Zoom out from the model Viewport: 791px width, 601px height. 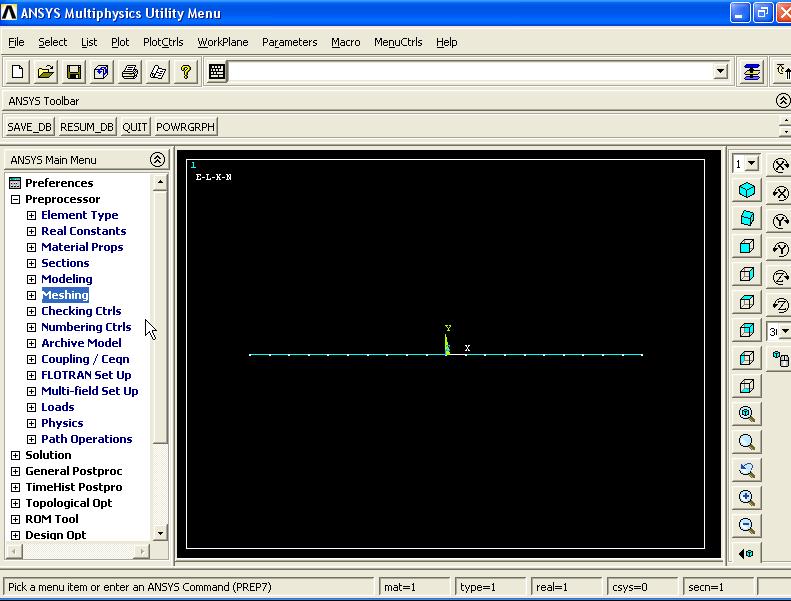747,525
